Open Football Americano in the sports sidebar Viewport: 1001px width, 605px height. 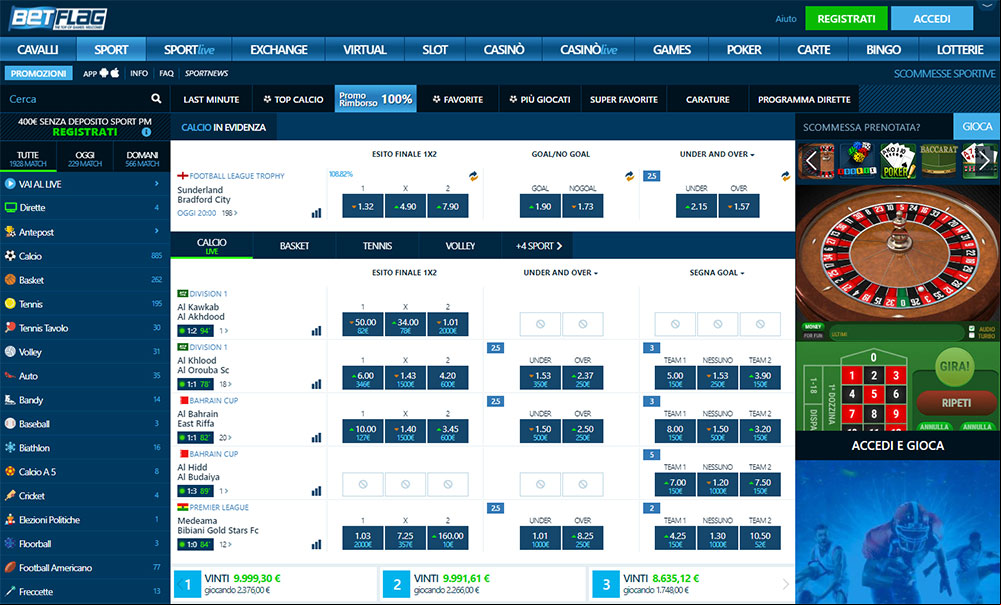85,567
